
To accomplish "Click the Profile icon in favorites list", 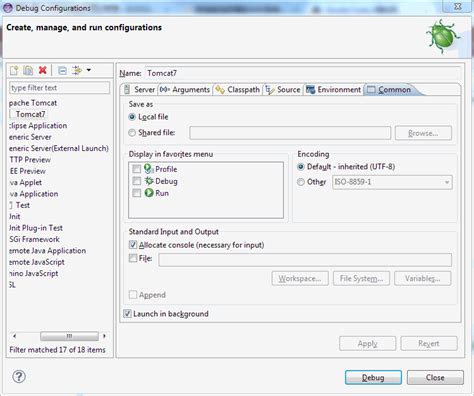I will coord(149,169).
